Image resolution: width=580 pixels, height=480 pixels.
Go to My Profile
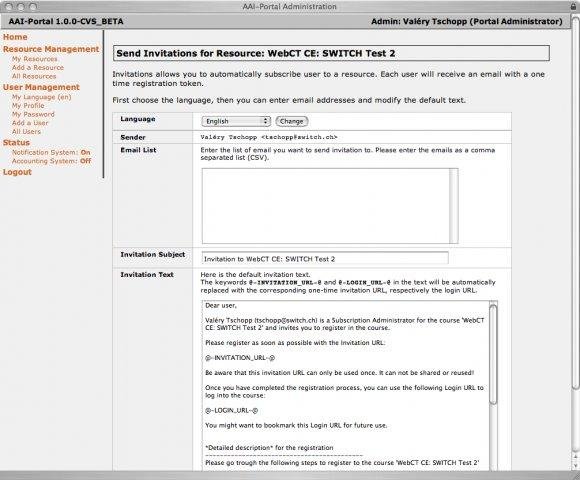(x=28, y=105)
